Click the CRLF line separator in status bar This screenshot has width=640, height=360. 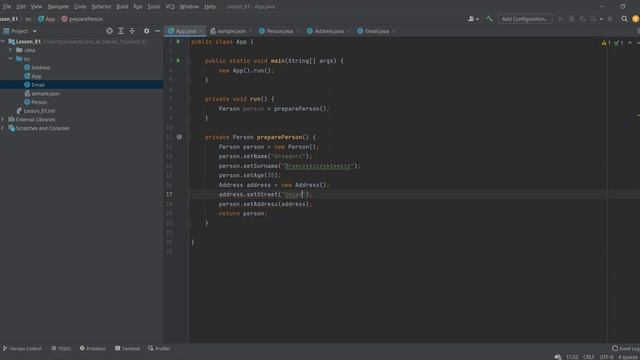click(589, 357)
